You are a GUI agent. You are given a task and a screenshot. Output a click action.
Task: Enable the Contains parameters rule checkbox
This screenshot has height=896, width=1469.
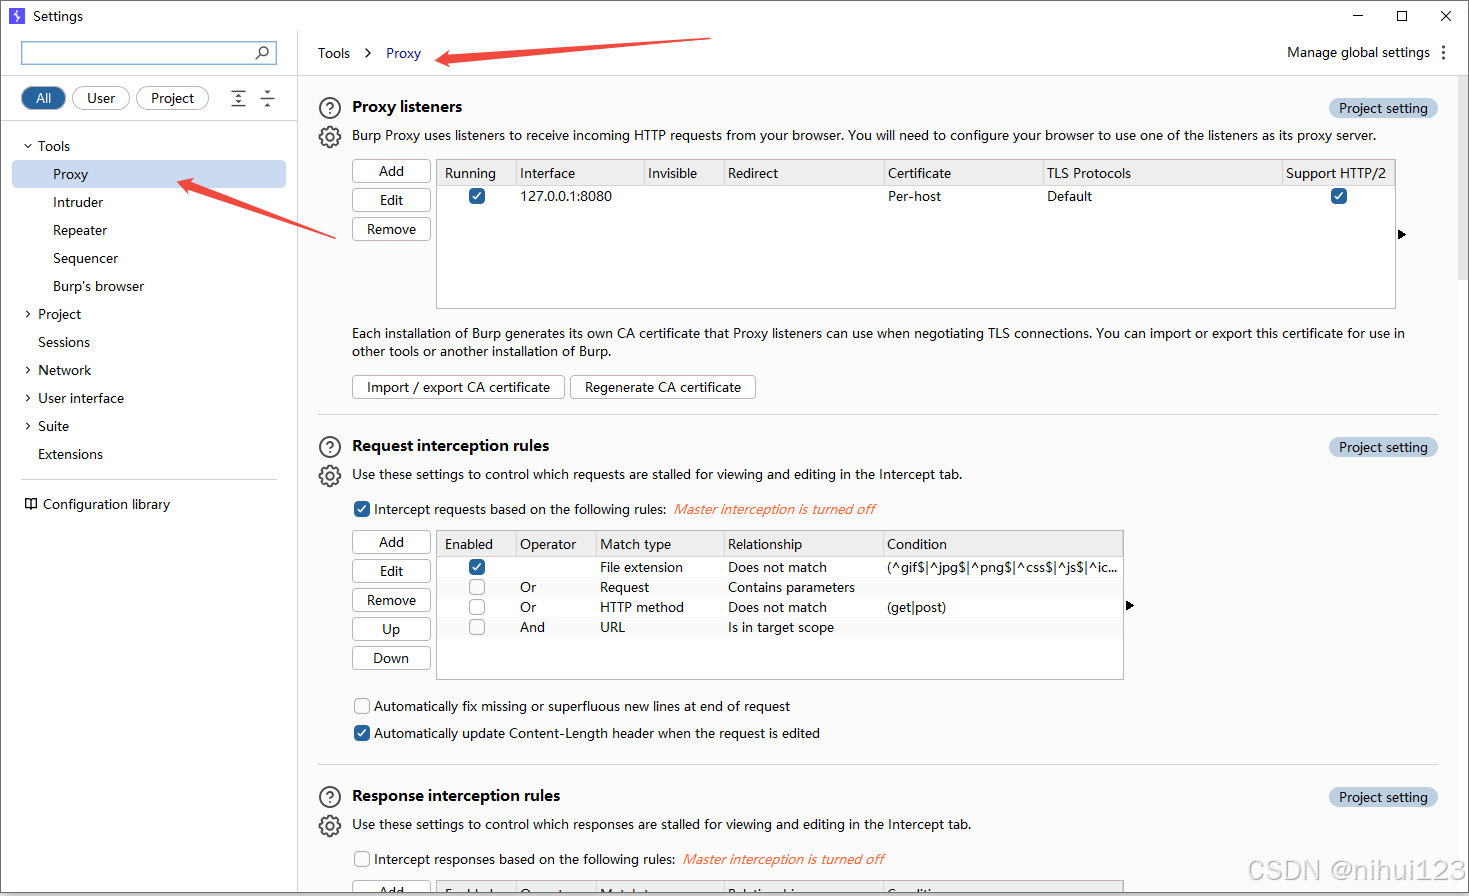(x=477, y=587)
